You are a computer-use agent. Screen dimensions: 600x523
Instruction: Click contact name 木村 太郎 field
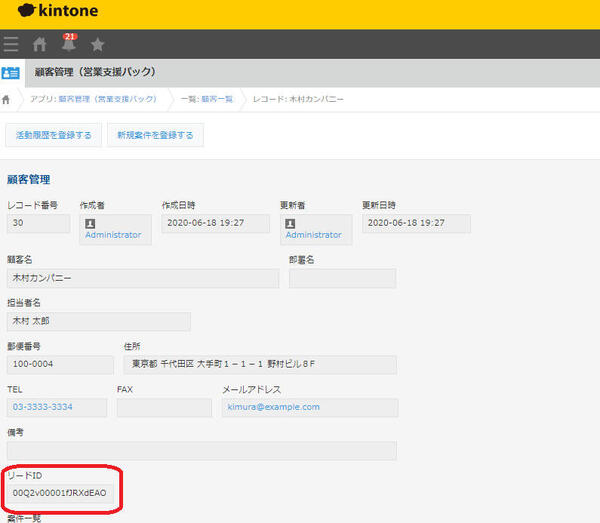(99, 321)
